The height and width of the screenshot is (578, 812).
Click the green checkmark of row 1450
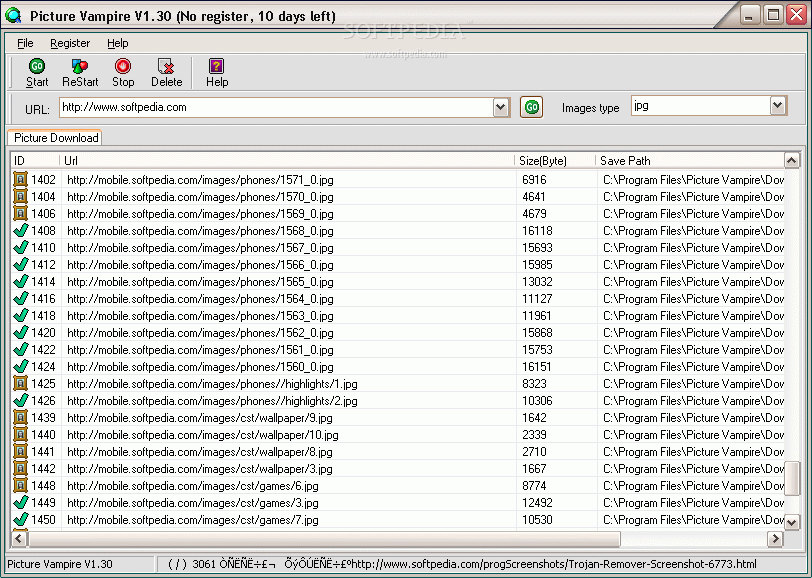pos(20,519)
